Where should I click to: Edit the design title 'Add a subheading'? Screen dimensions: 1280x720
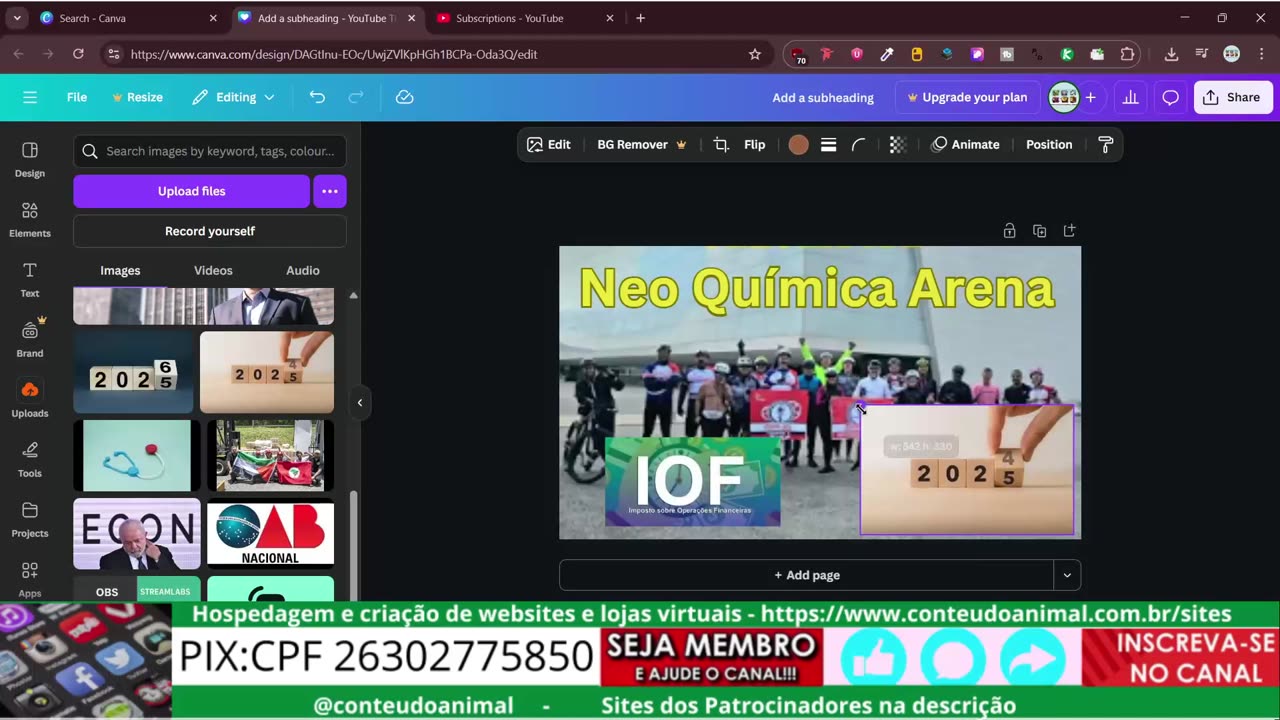823,97
